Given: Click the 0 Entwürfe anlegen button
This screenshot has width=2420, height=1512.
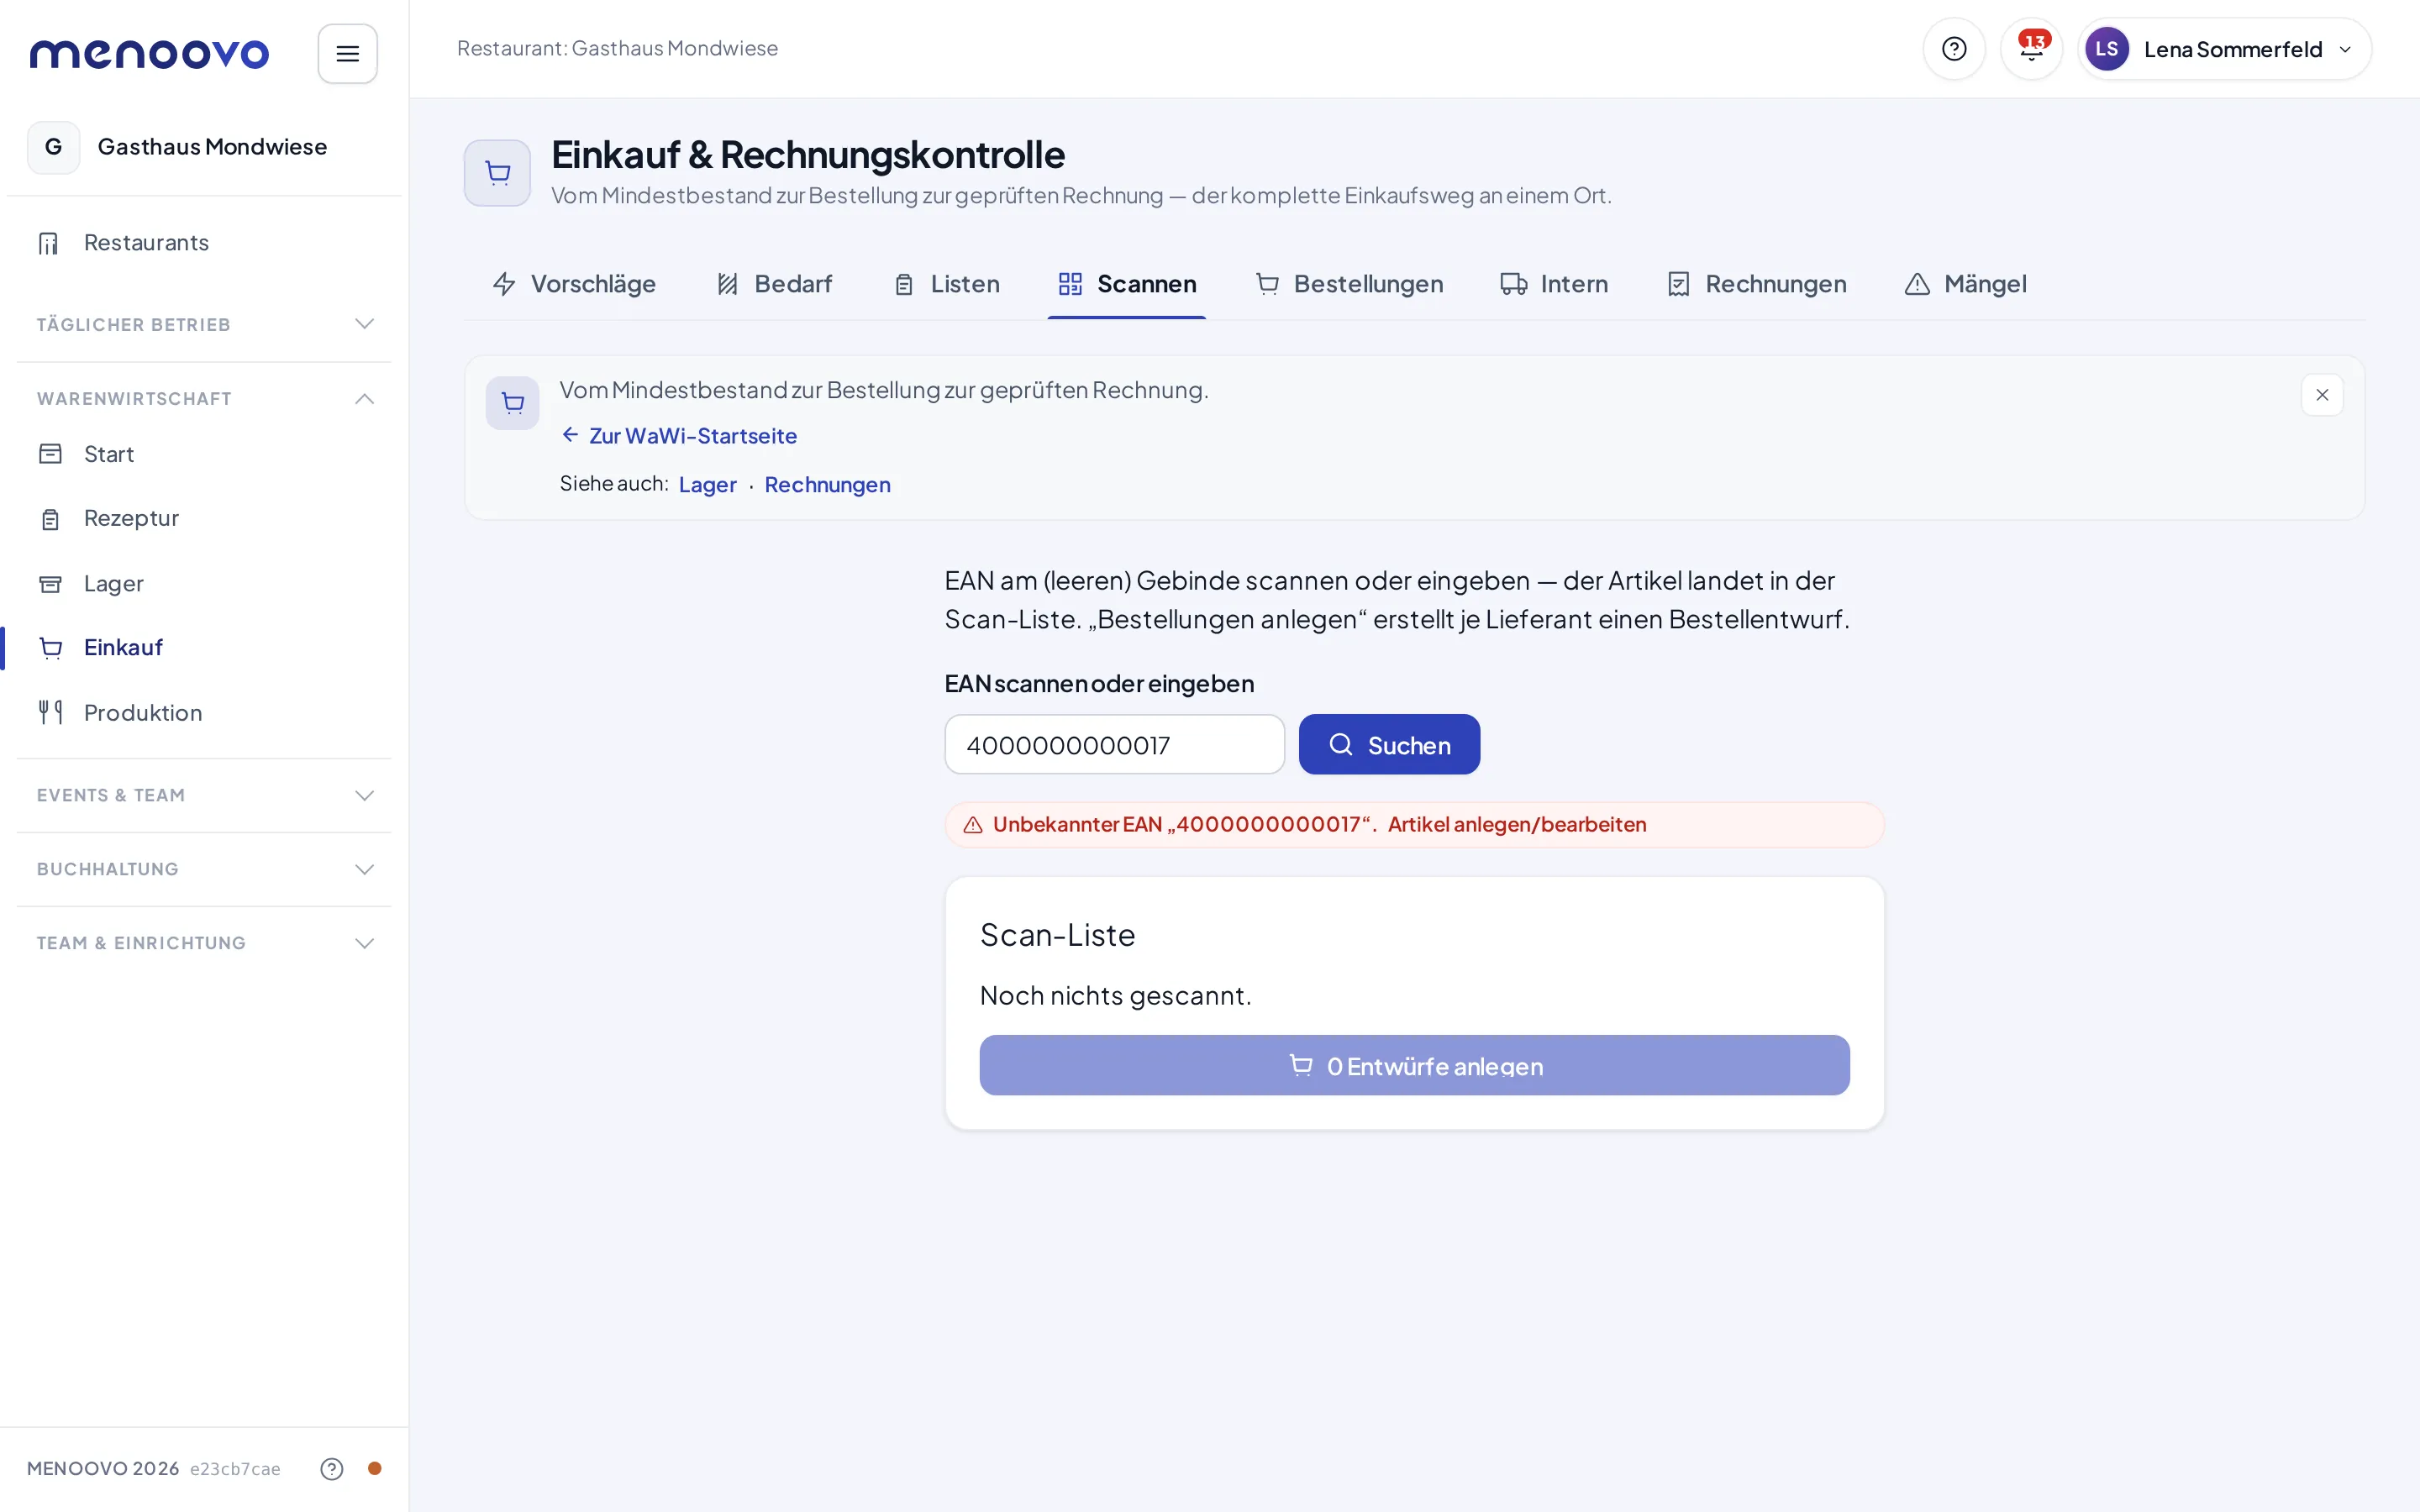Looking at the screenshot, I should tap(1414, 1065).
